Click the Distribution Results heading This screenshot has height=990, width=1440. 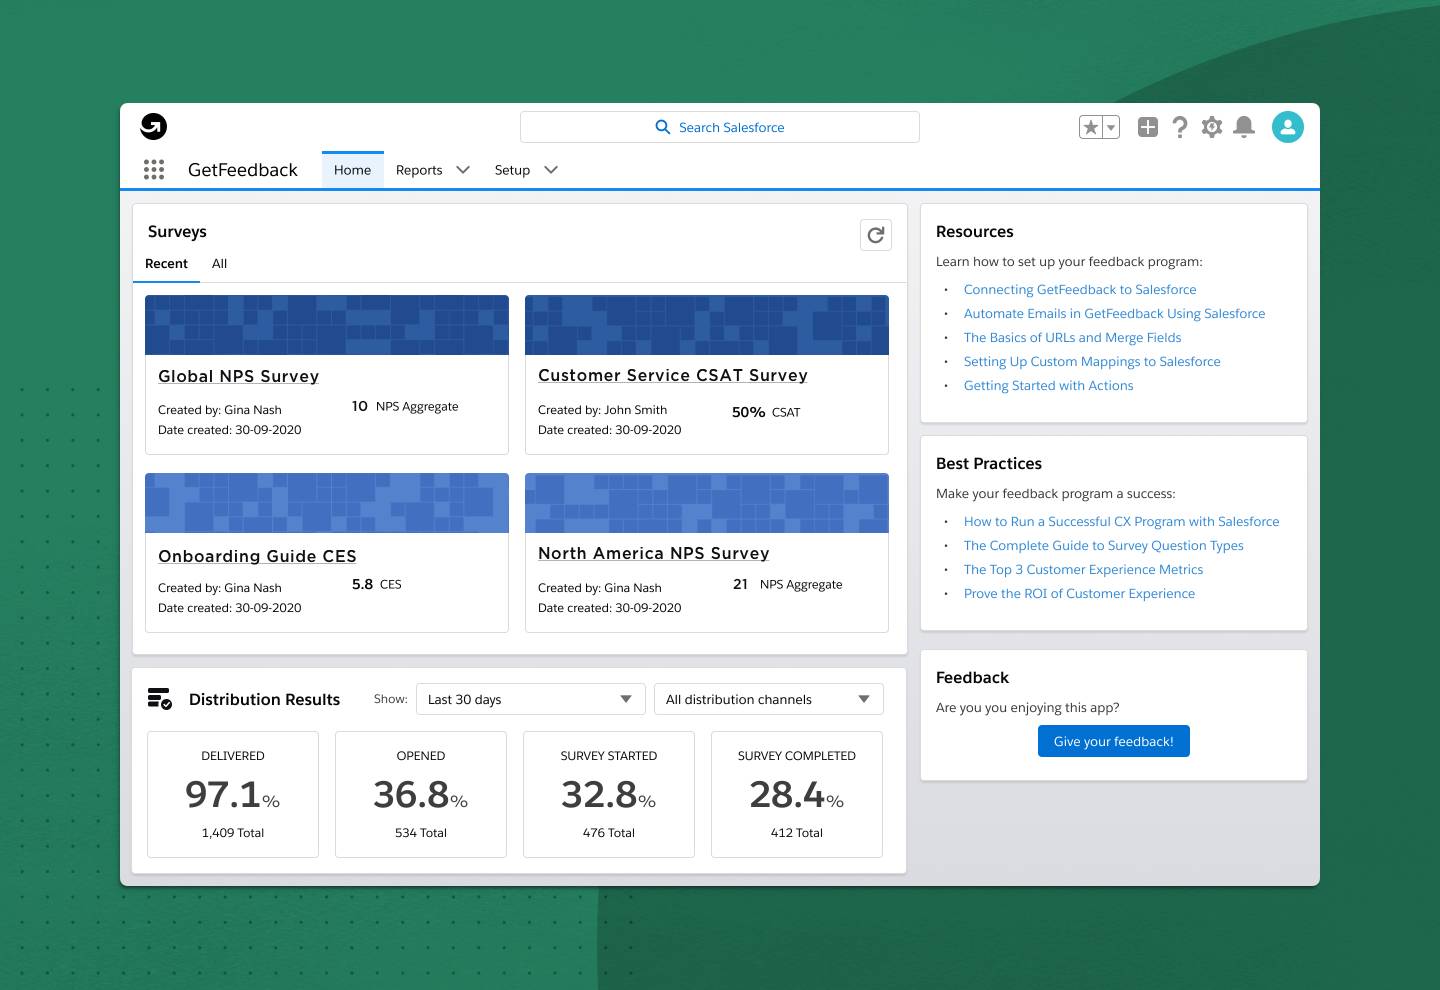pyautogui.click(x=264, y=700)
